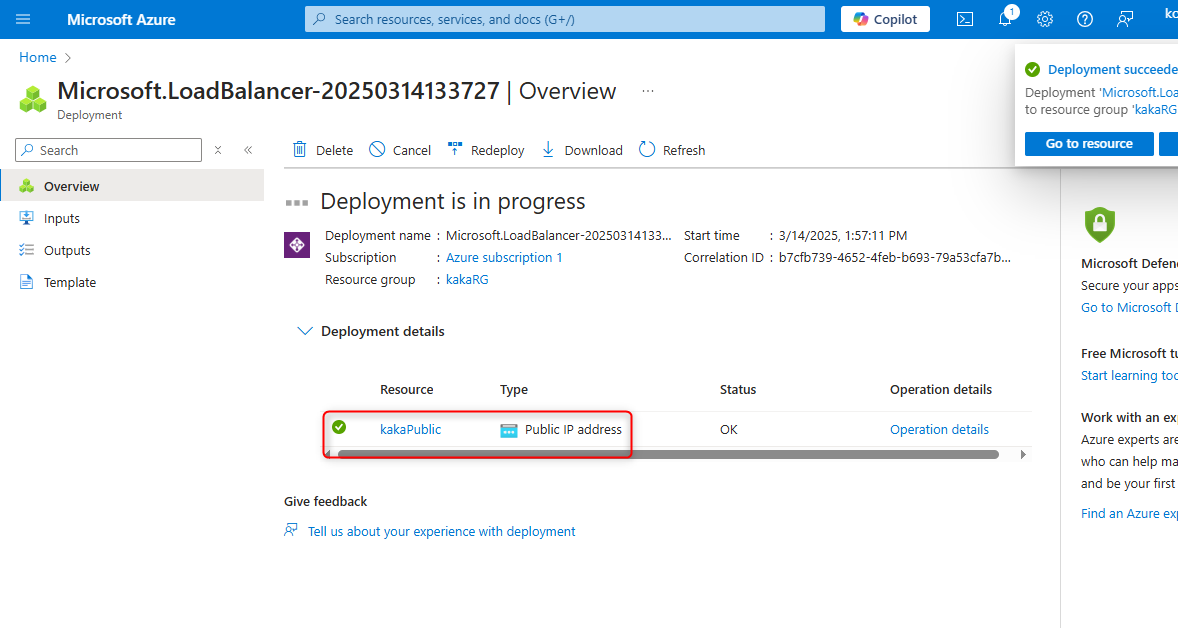Image resolution: width=1178 pixels, height=628 pixels.
Task: Collapse the left menu with double chevron
Action: click(248, 150)
